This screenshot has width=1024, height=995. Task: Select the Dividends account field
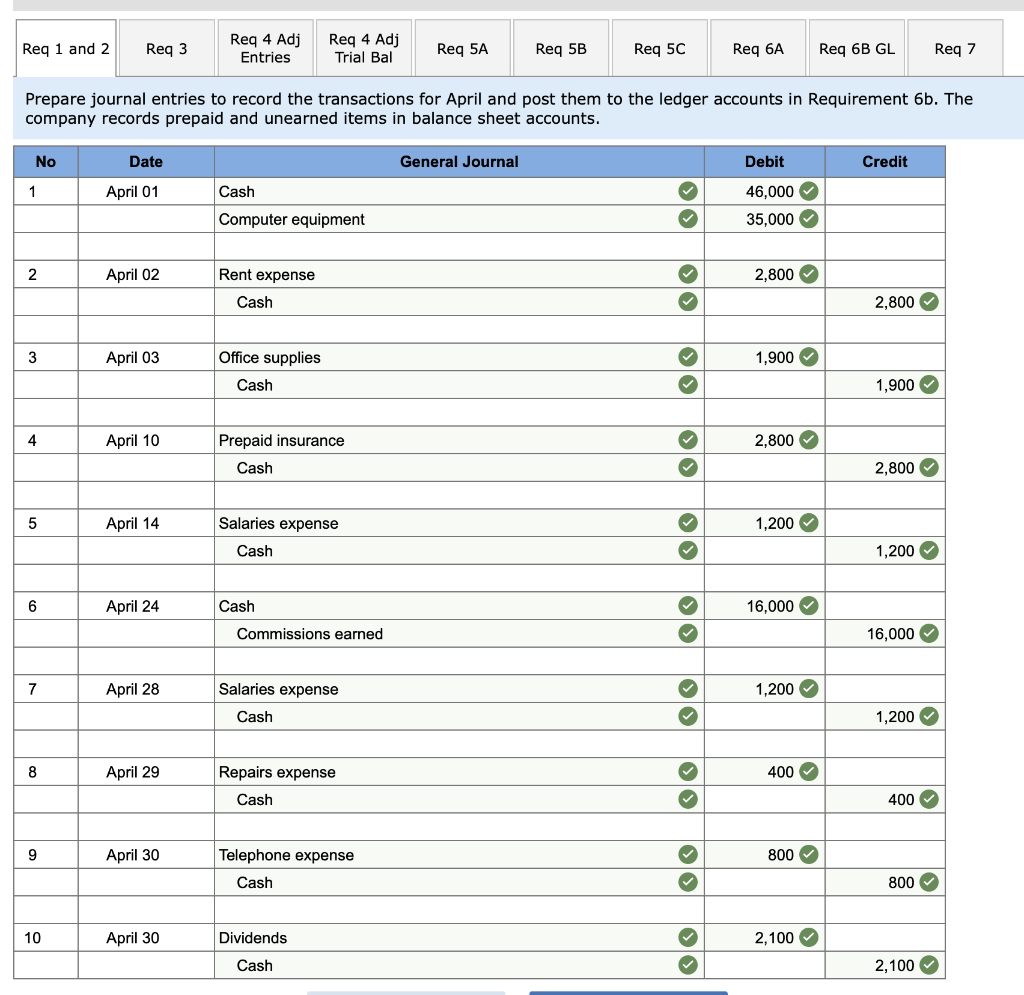(459, 938)
